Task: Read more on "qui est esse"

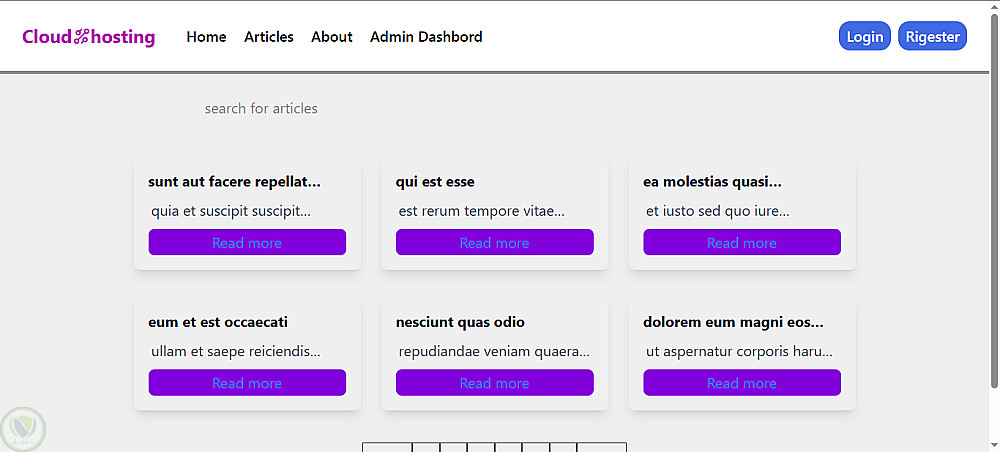Action: [x=494, y=243]
